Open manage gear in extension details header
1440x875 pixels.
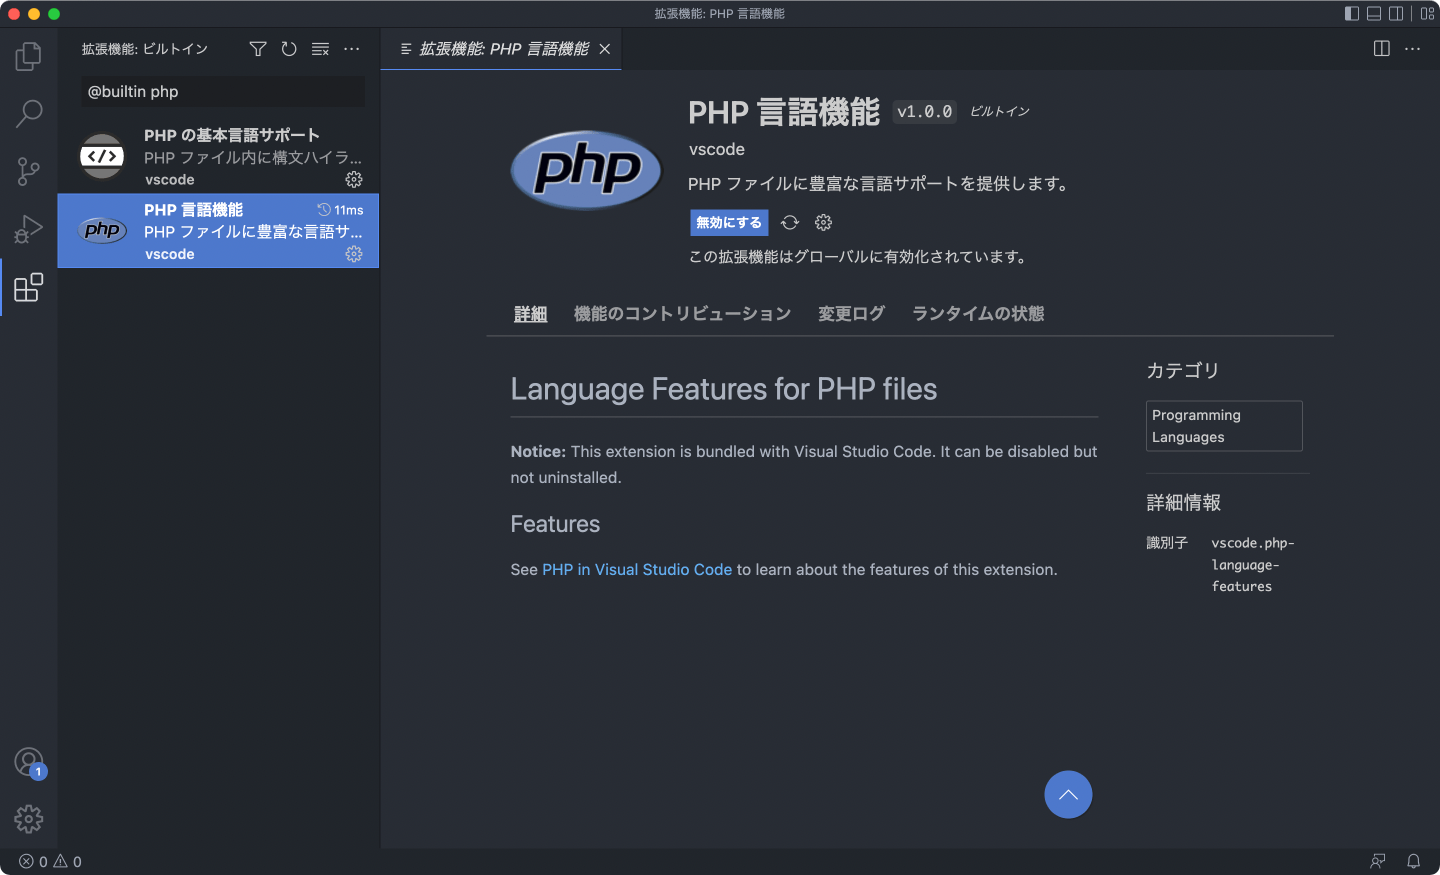click(x=824, y=223)
